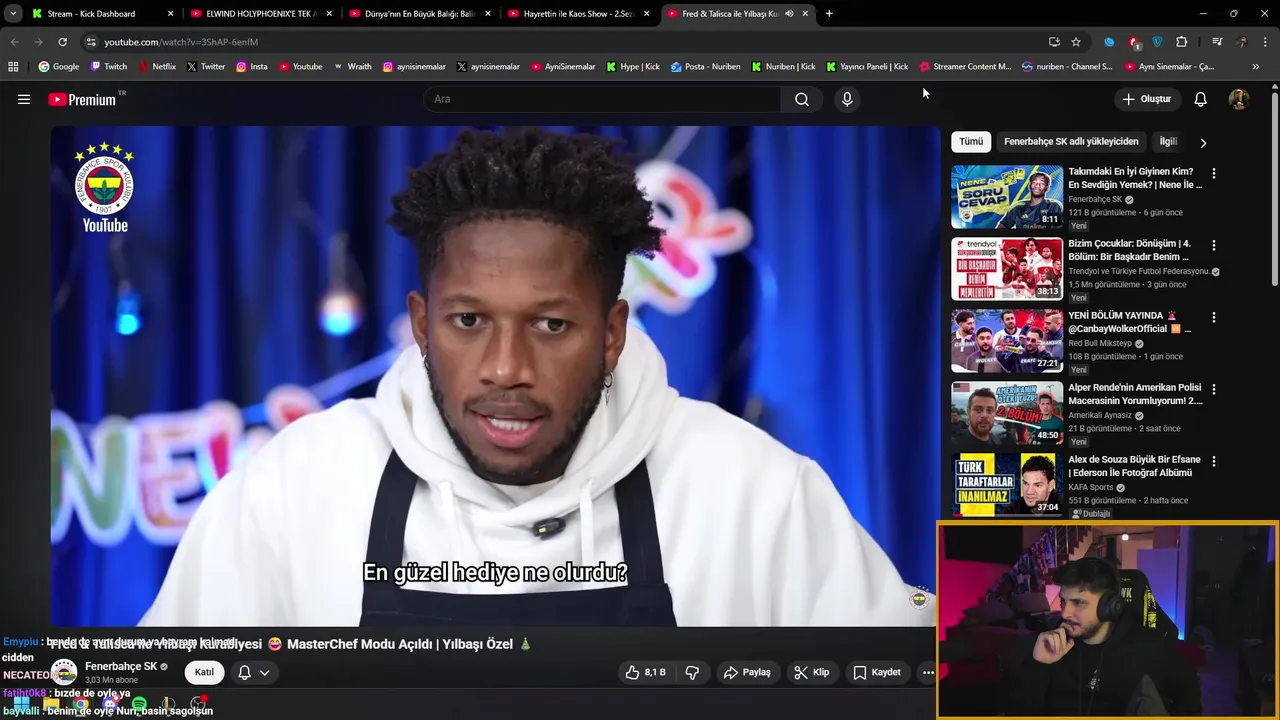Open options for Takımdaki En İyi Giyinen video

pos(1214,173)
